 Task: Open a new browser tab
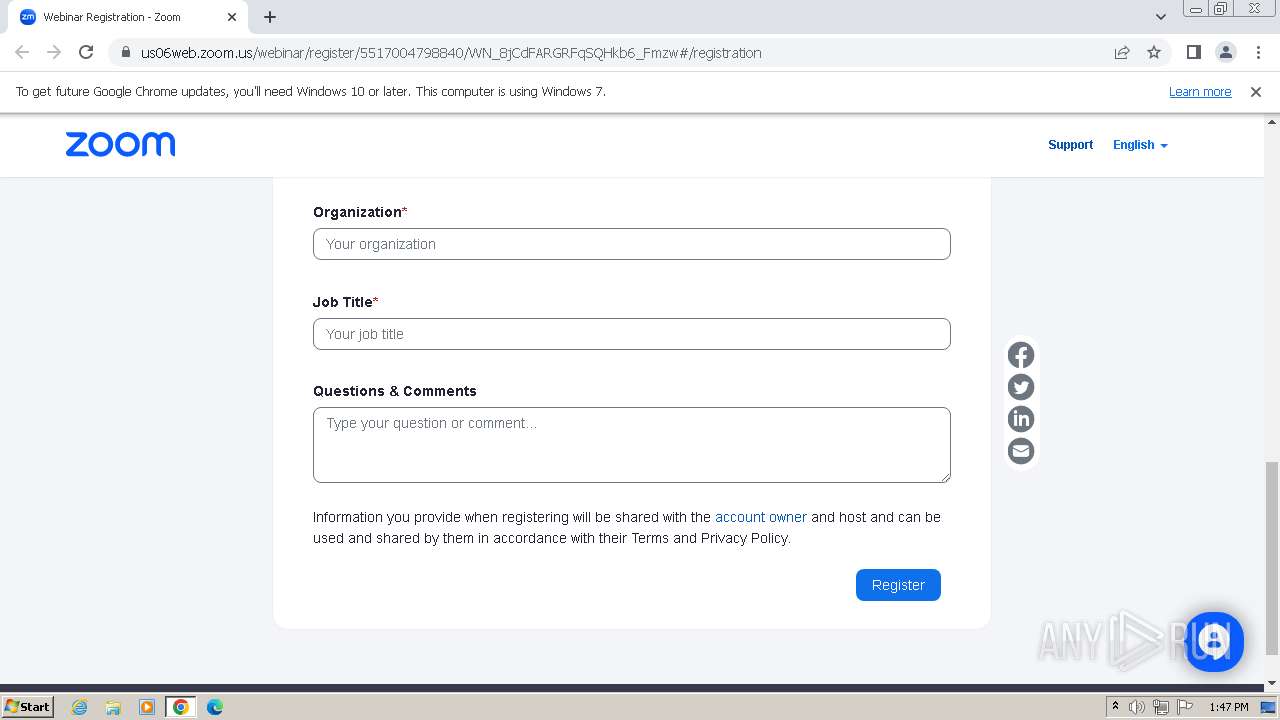coord(270,16)
